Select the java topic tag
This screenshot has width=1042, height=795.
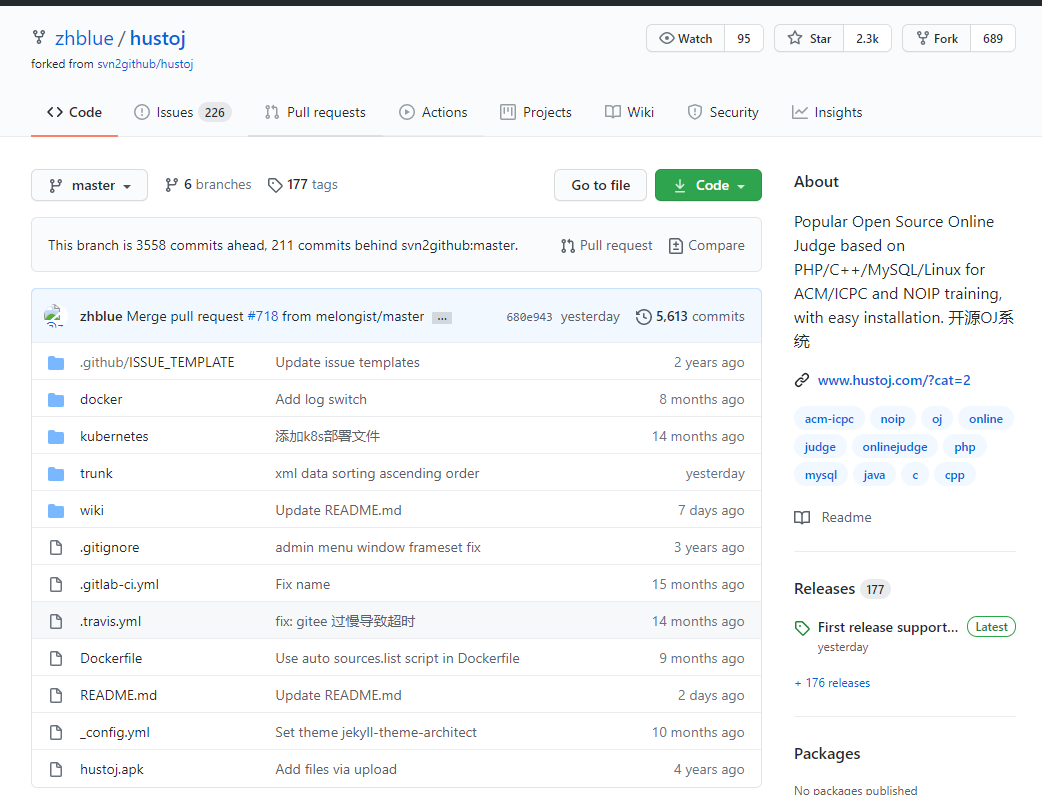[x=874, y=475]
